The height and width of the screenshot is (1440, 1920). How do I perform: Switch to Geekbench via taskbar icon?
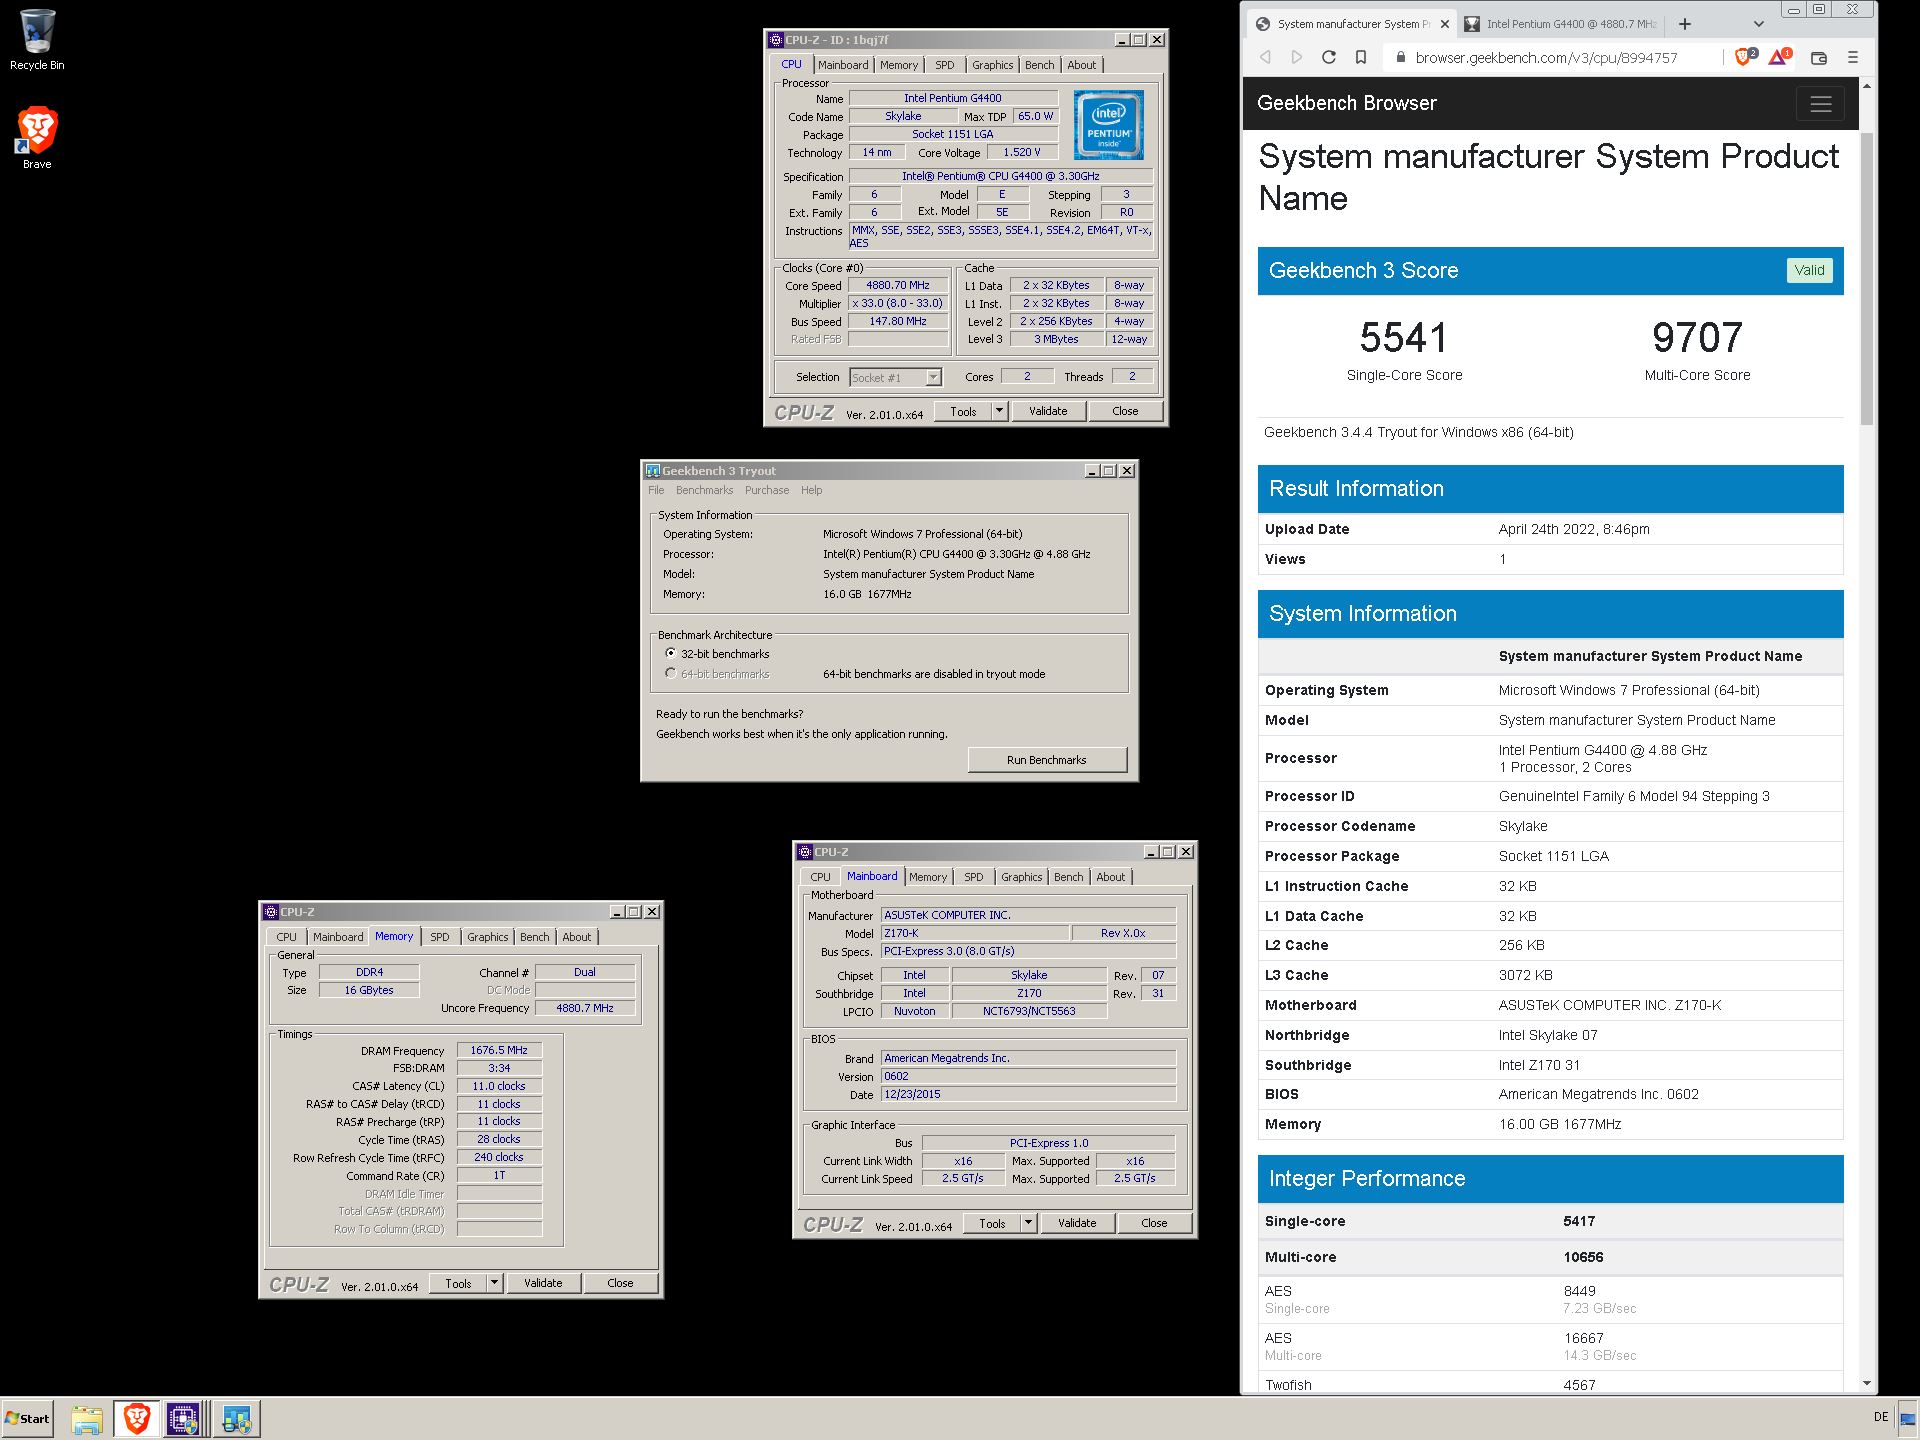(x=237, y=1419)
